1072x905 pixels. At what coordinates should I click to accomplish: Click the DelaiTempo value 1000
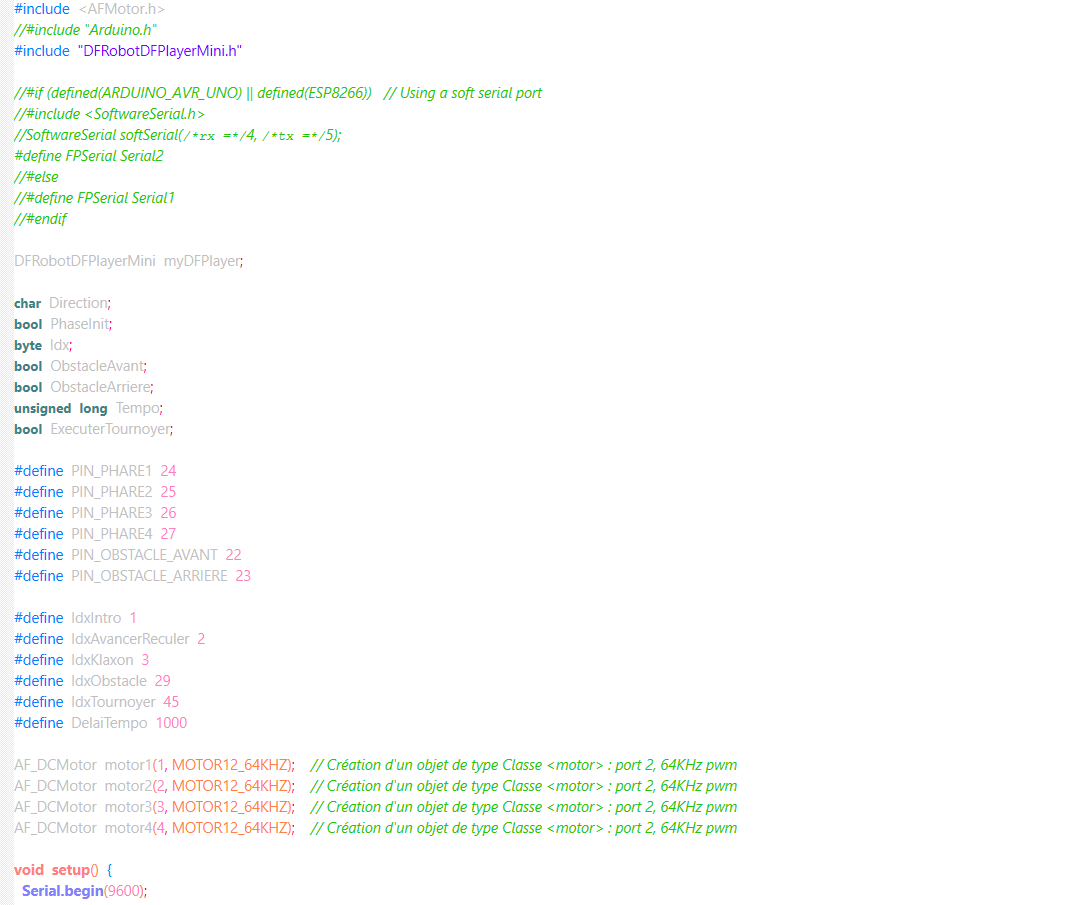(171, 723)
